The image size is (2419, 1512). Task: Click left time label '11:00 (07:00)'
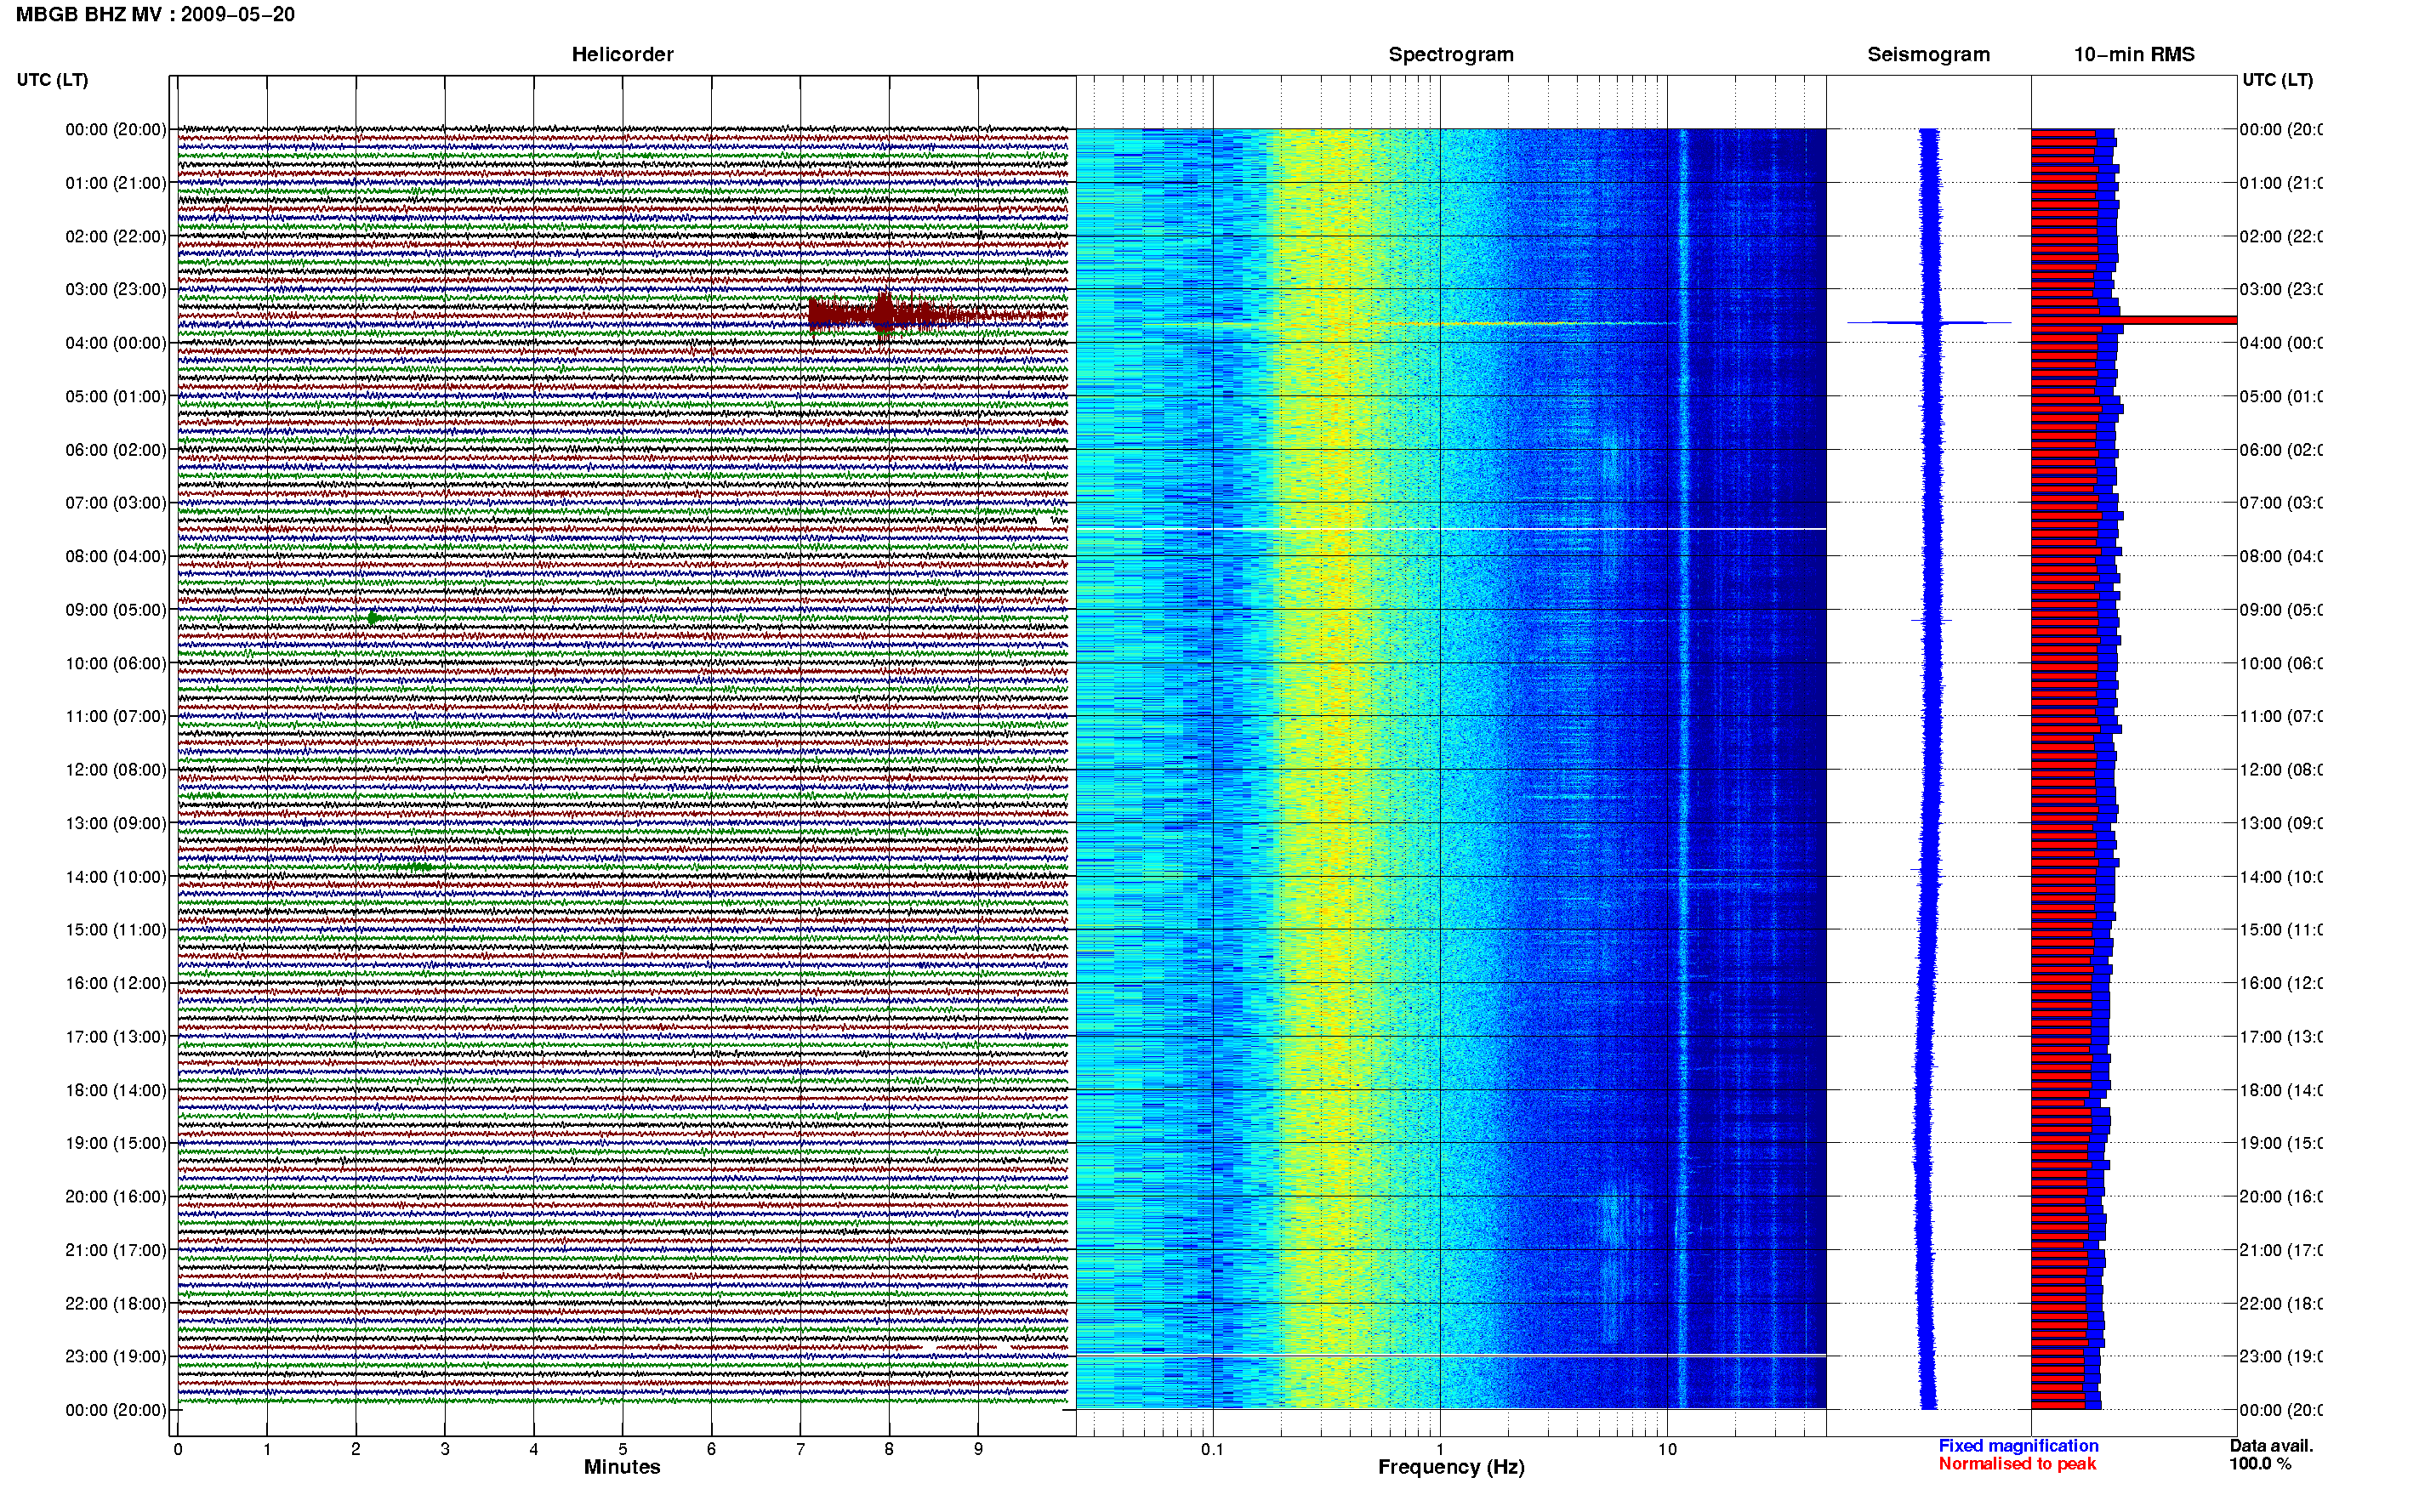coord(116,716)
